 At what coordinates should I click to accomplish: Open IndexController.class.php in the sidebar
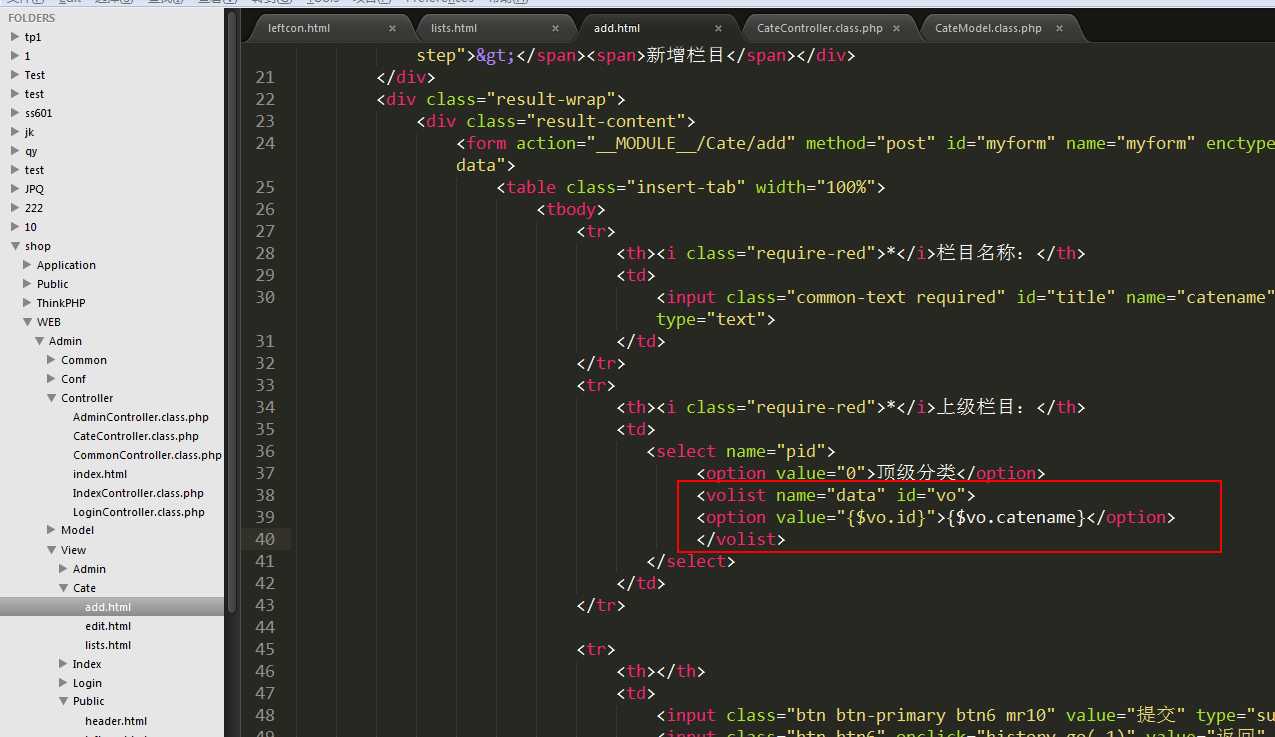[138, 493]
